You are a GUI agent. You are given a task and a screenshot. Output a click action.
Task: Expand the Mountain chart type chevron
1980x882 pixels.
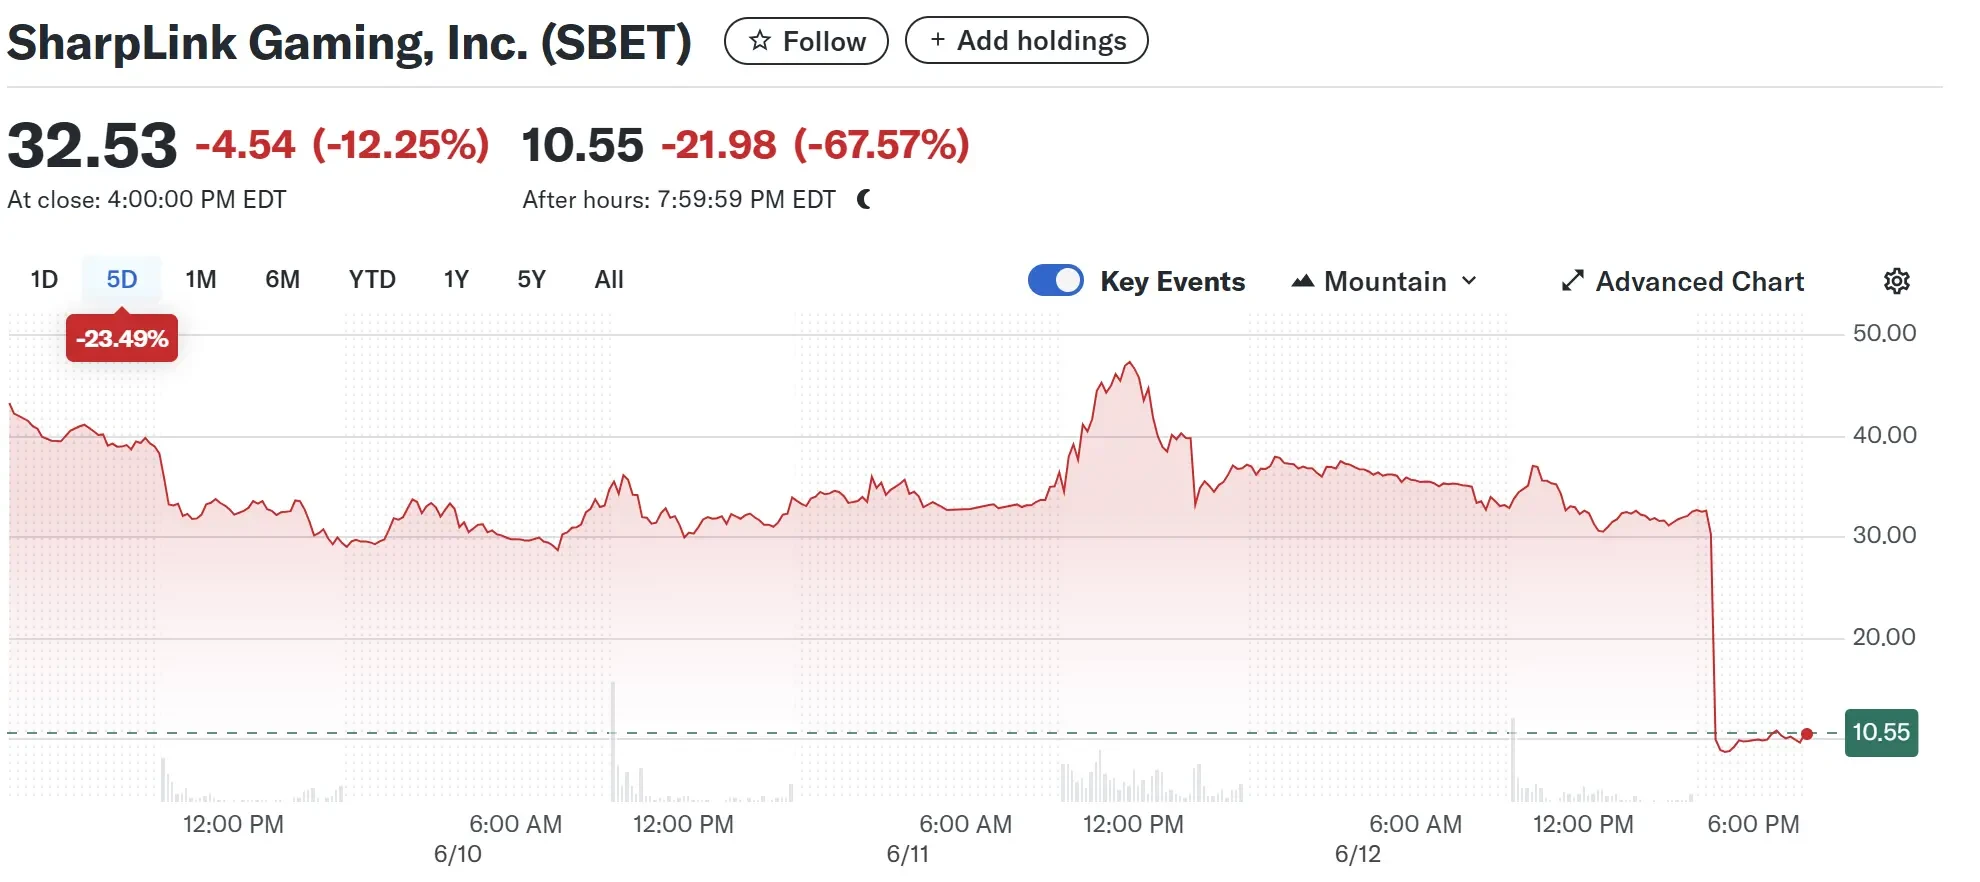(x=1469, y=281)
